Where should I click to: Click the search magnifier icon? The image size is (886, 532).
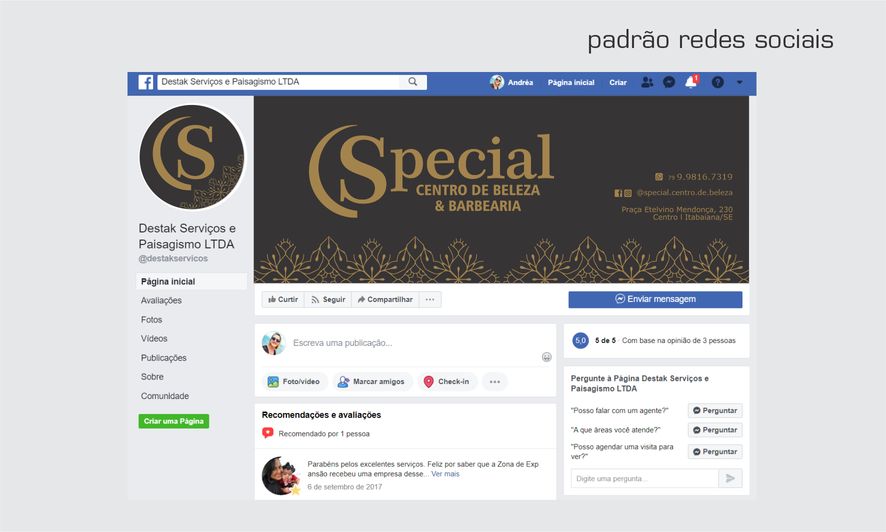pyautogui.click(x=413, y=82)
